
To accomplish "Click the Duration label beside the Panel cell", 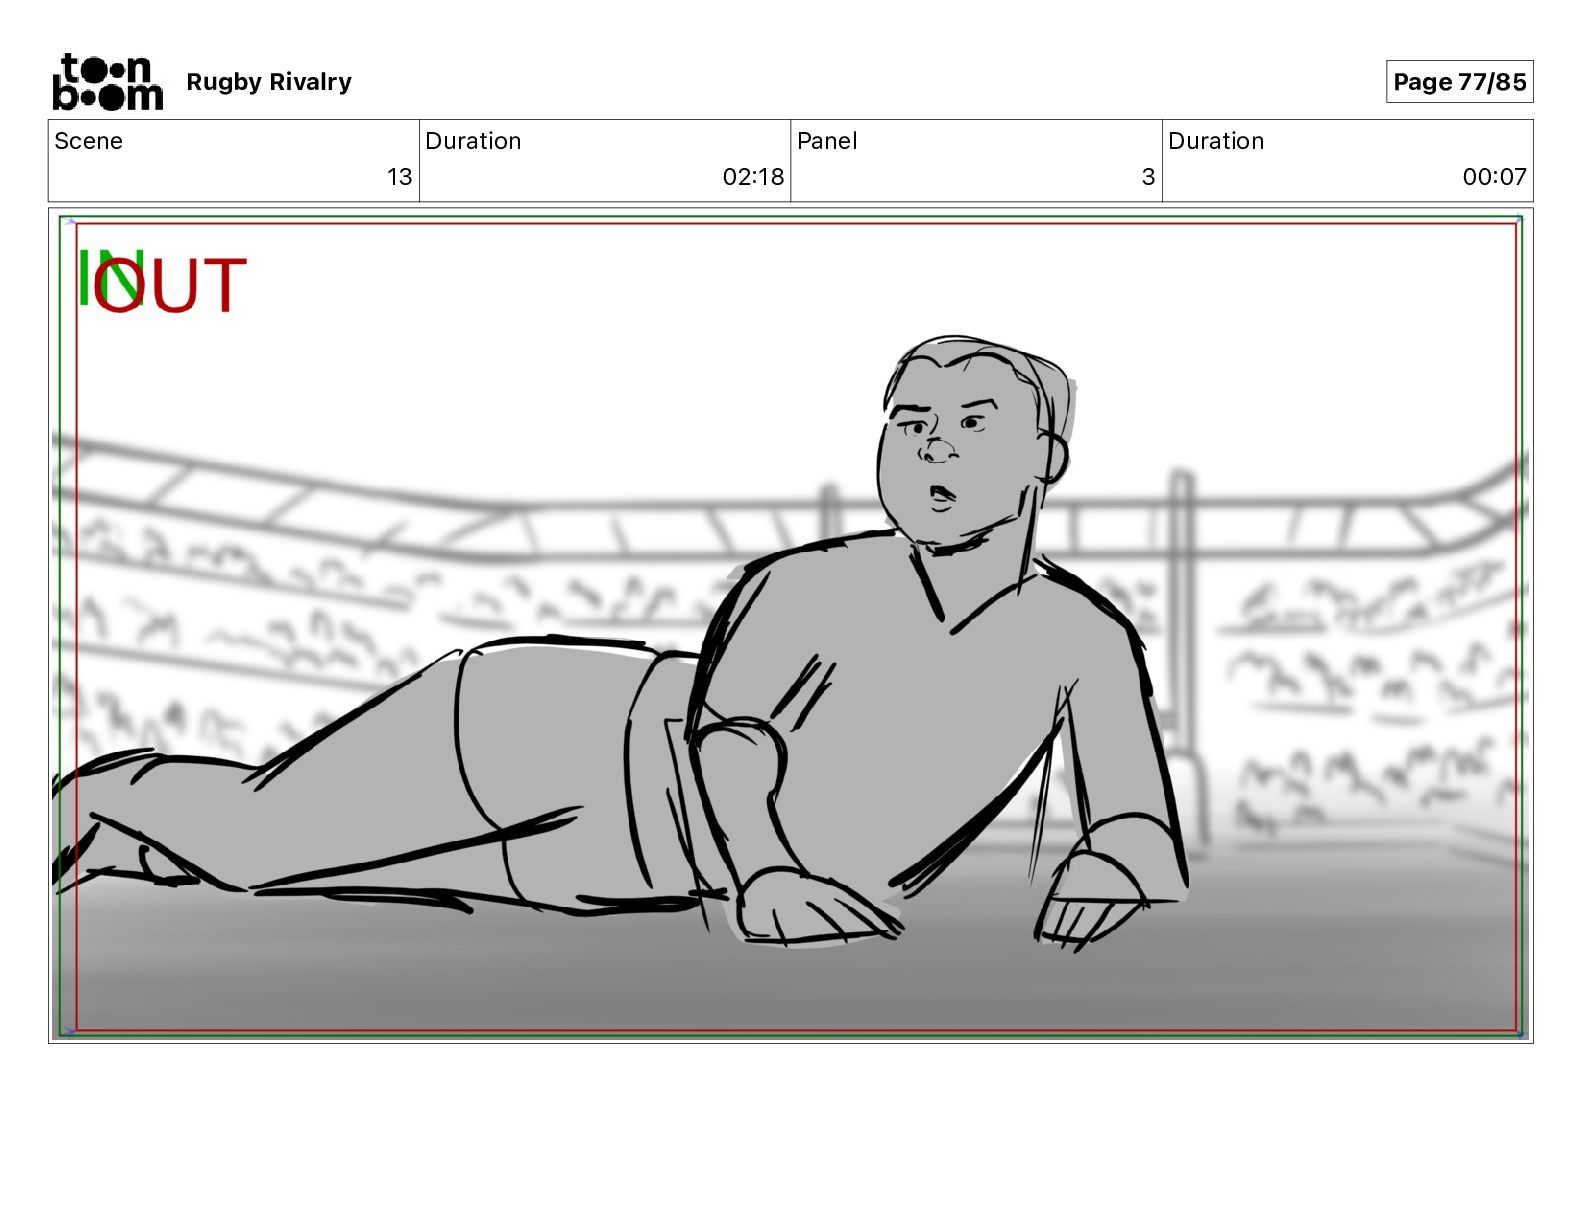I will [1216, 141].
